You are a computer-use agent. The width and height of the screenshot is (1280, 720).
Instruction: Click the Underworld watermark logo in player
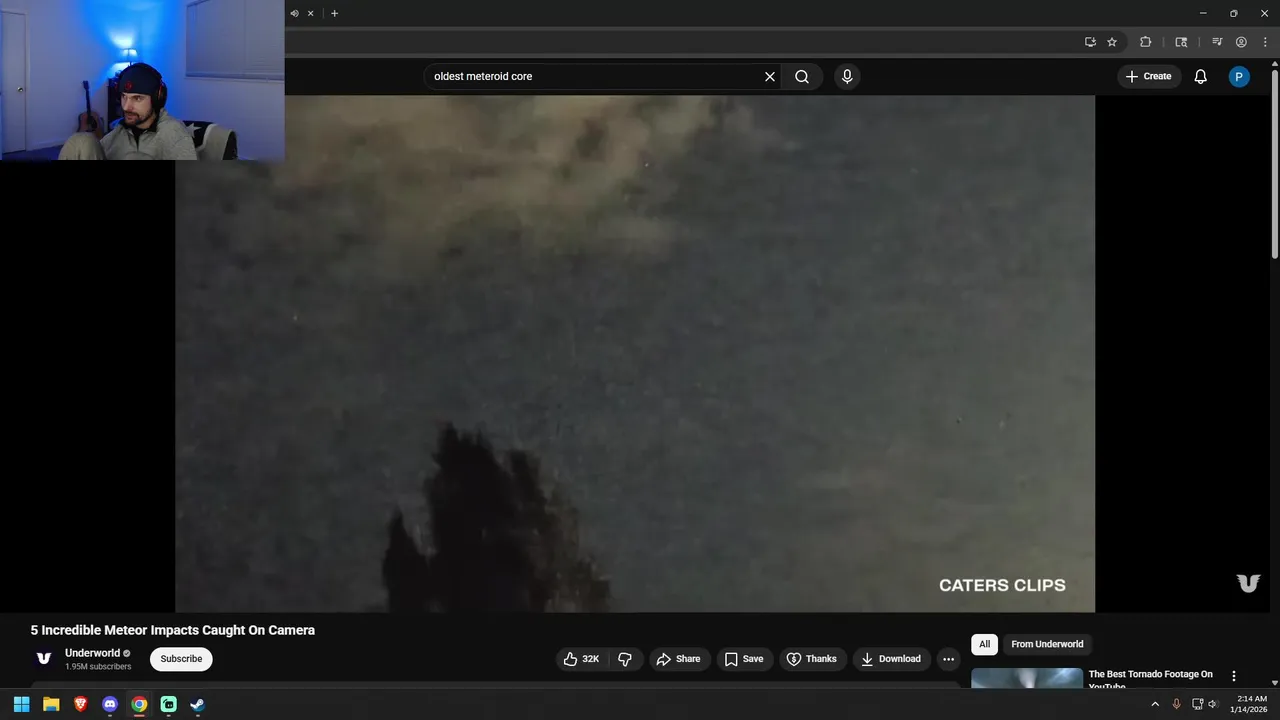tap(1248, 583)
